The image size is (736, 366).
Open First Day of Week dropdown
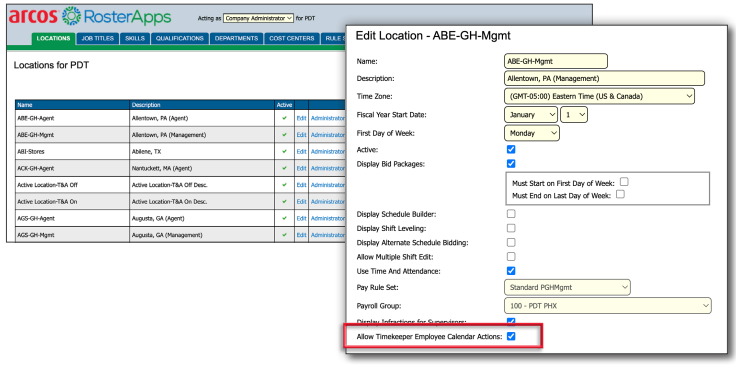pos(532,133)
